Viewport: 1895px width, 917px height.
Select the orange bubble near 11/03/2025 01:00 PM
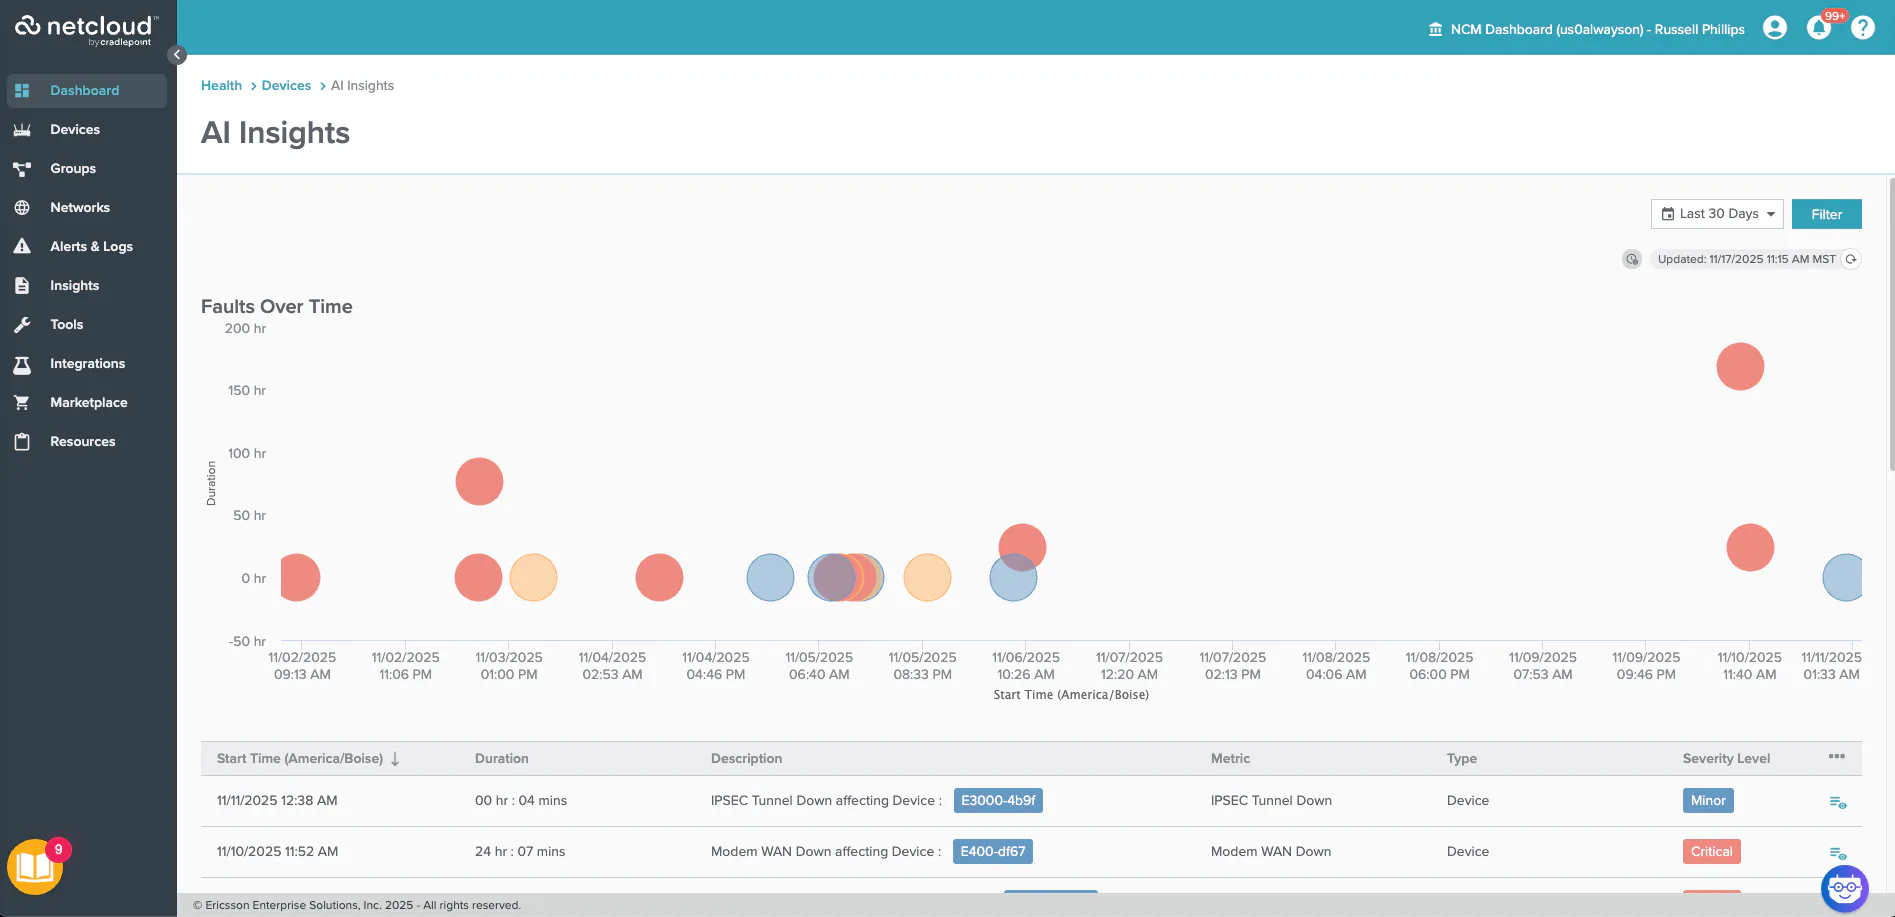tap(533, 577)
